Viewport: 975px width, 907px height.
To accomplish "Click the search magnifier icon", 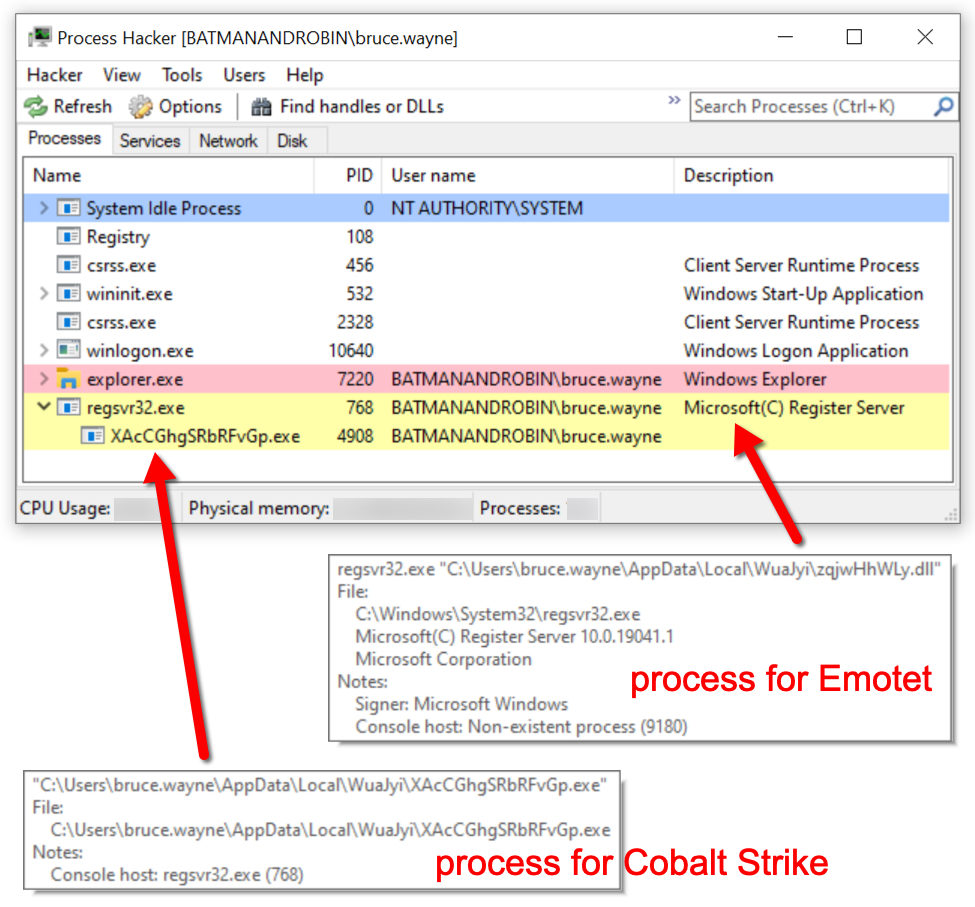I will 943,107.
